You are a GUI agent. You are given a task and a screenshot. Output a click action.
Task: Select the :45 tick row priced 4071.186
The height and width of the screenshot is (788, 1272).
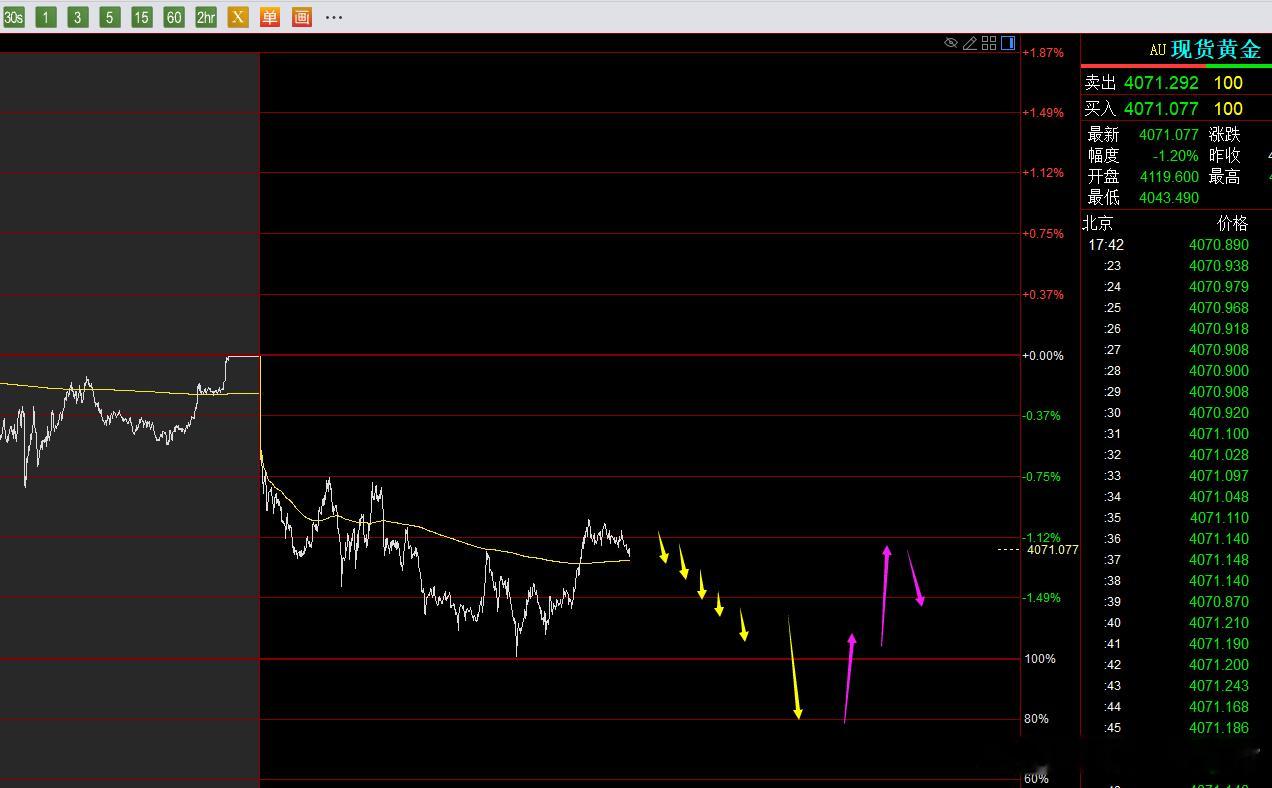tap(1176, 728)
